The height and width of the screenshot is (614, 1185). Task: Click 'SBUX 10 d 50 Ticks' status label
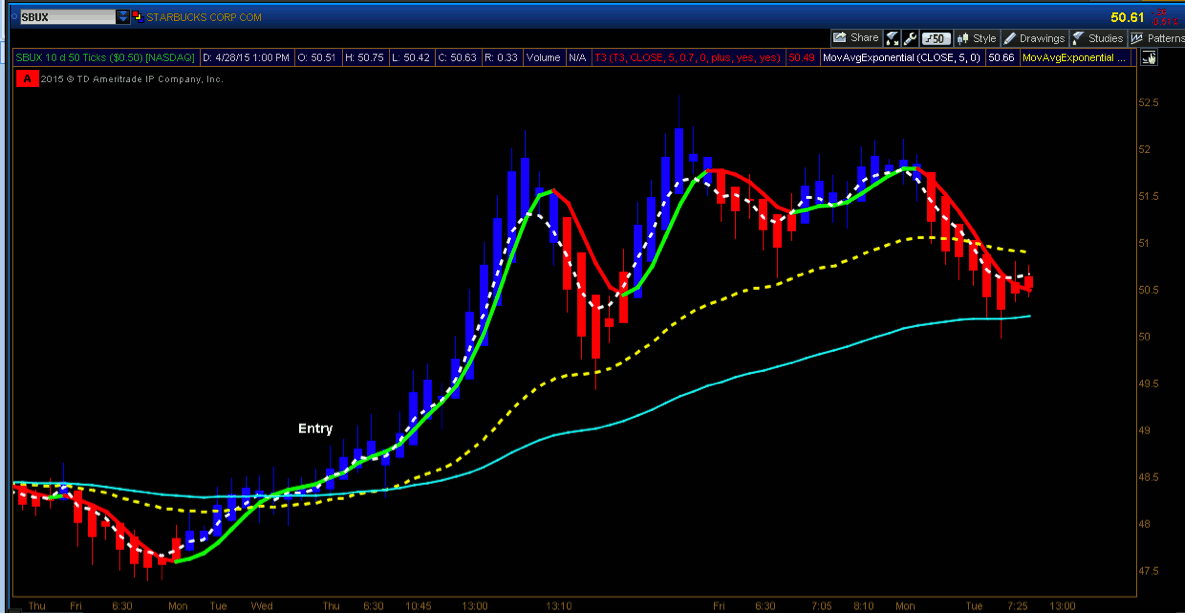point(106,57)
